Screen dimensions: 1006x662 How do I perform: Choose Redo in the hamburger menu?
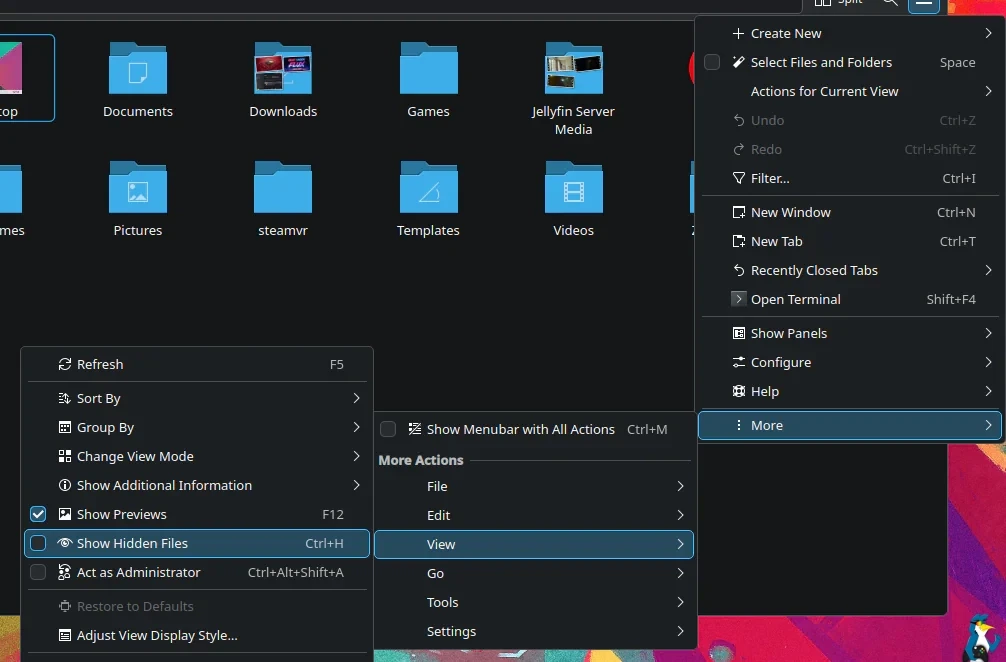click(849, 149)
